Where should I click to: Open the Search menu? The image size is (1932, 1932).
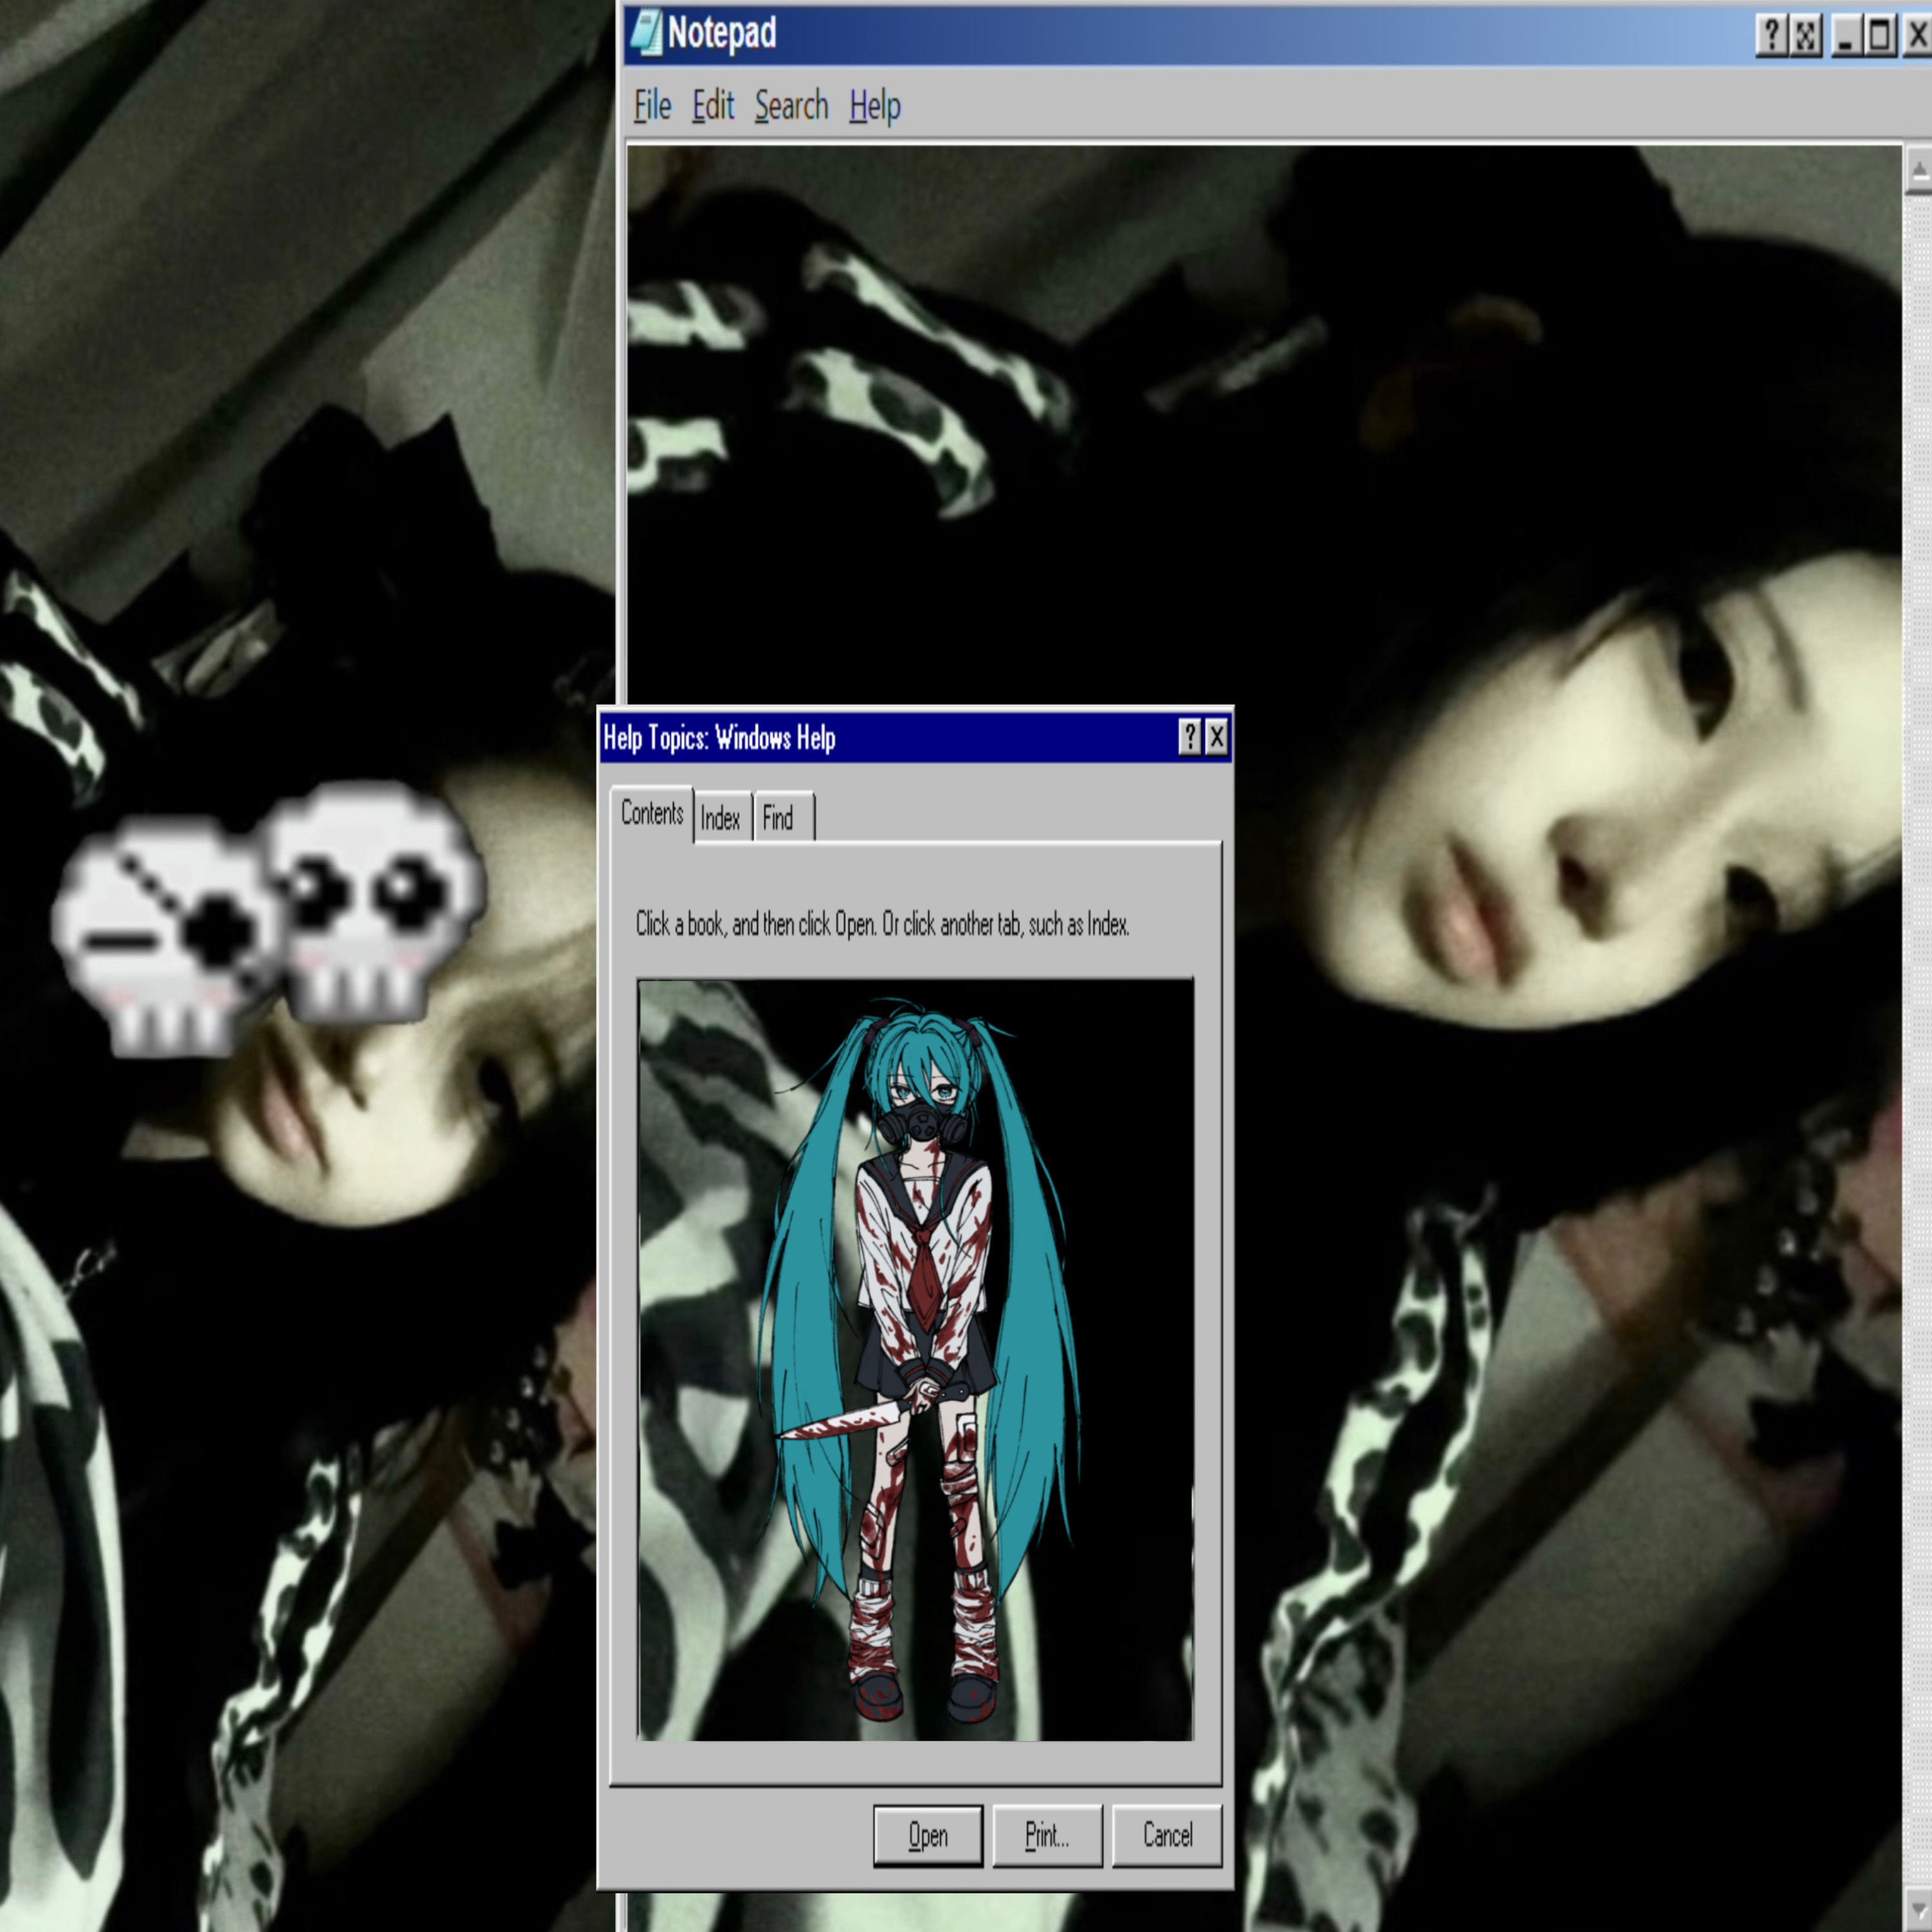(x=791, y=105)
